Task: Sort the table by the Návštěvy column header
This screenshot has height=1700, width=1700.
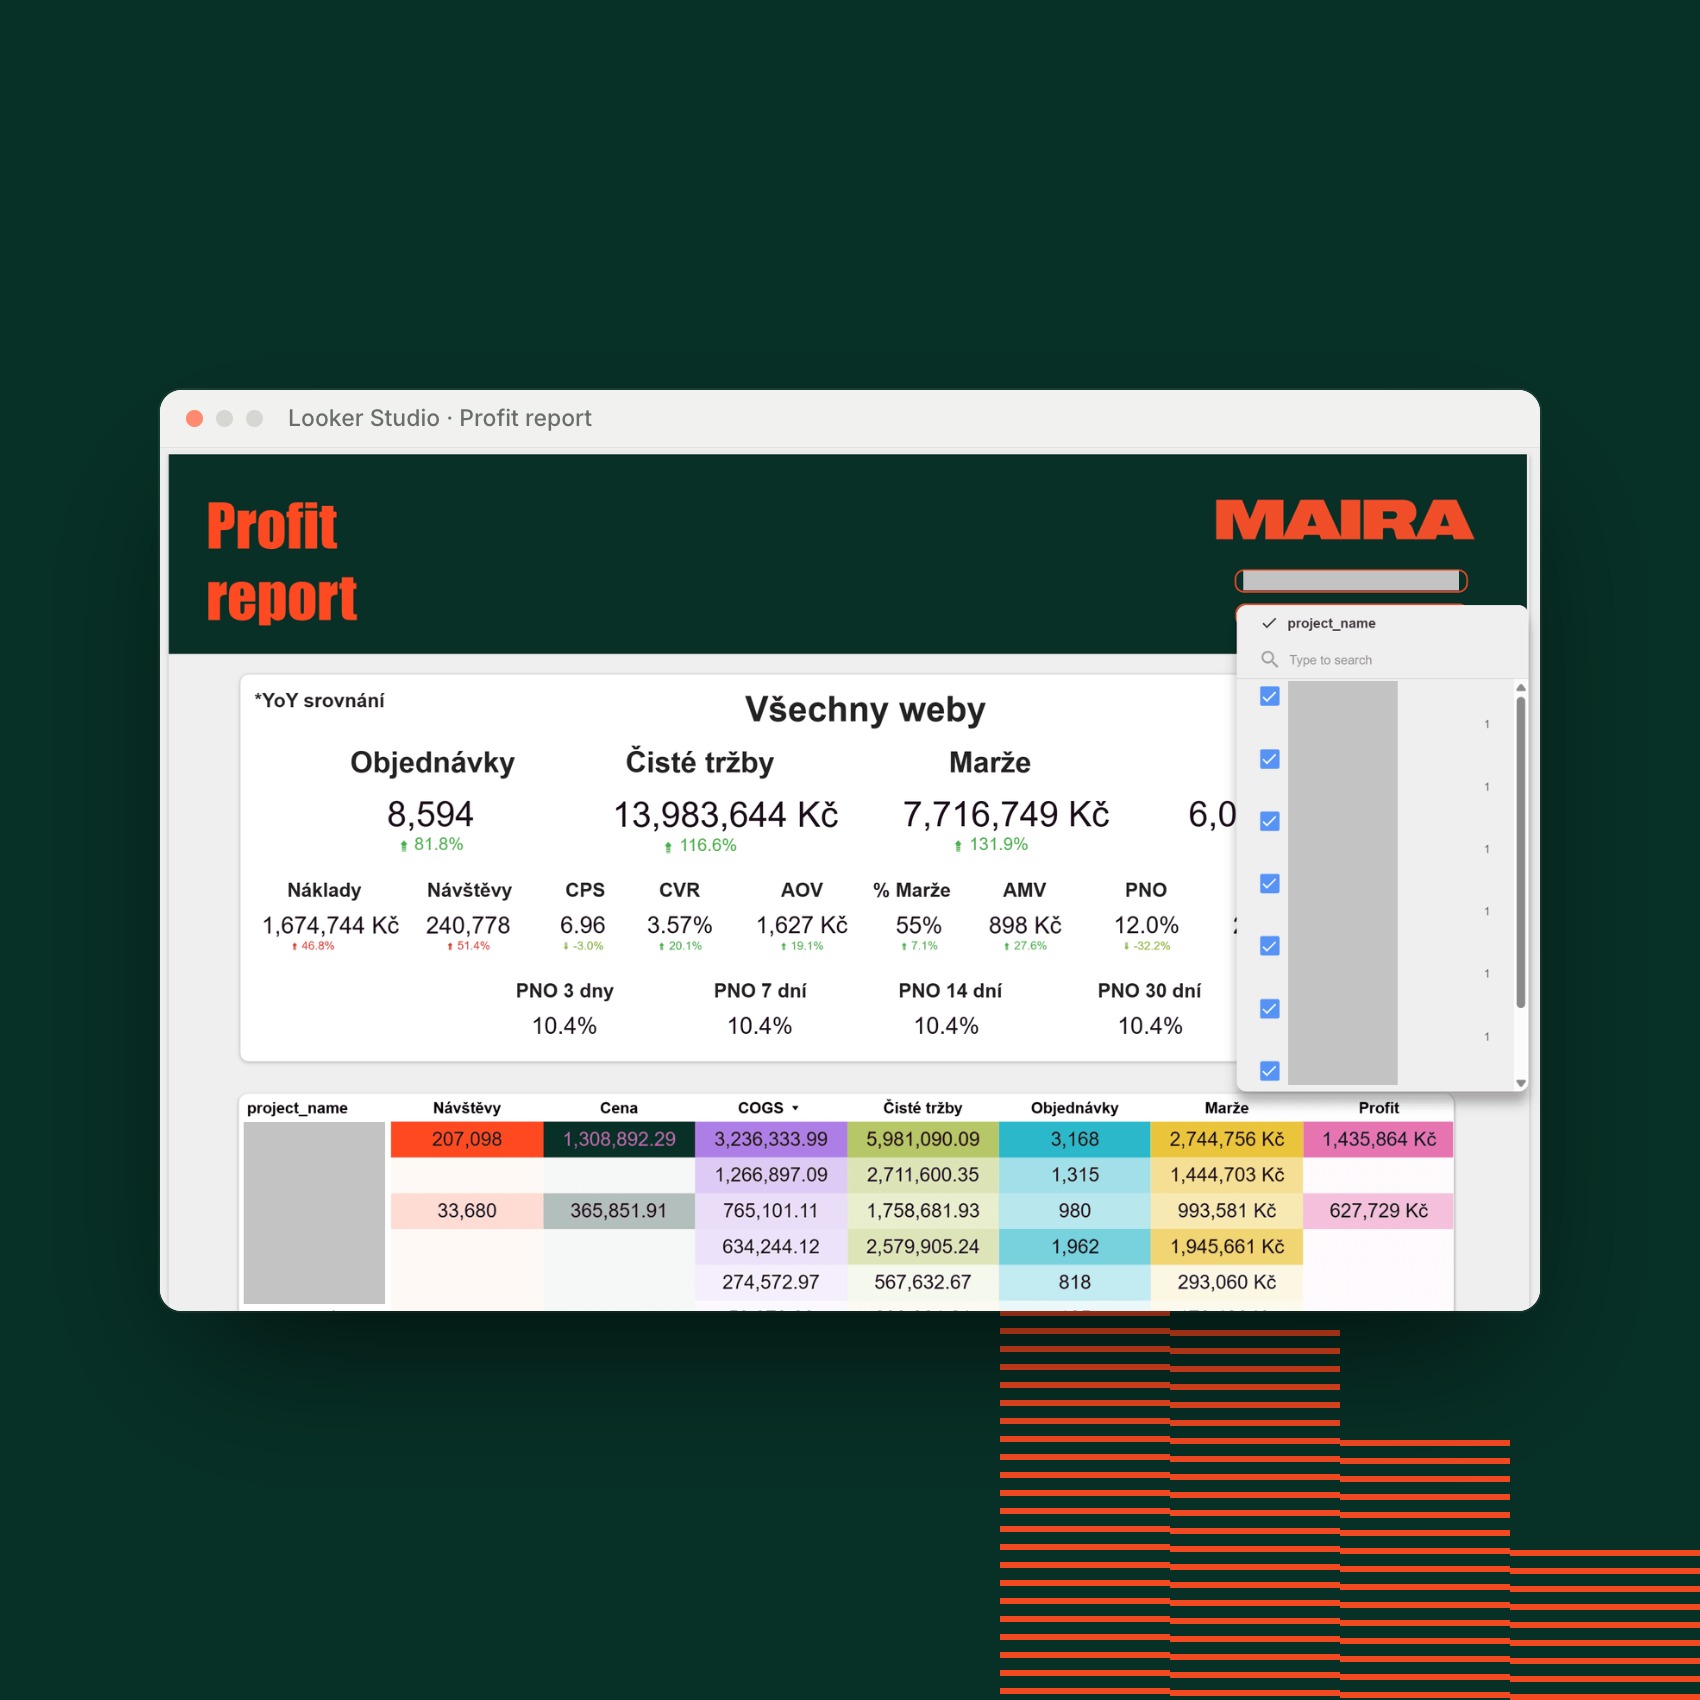Action: 467,1108
